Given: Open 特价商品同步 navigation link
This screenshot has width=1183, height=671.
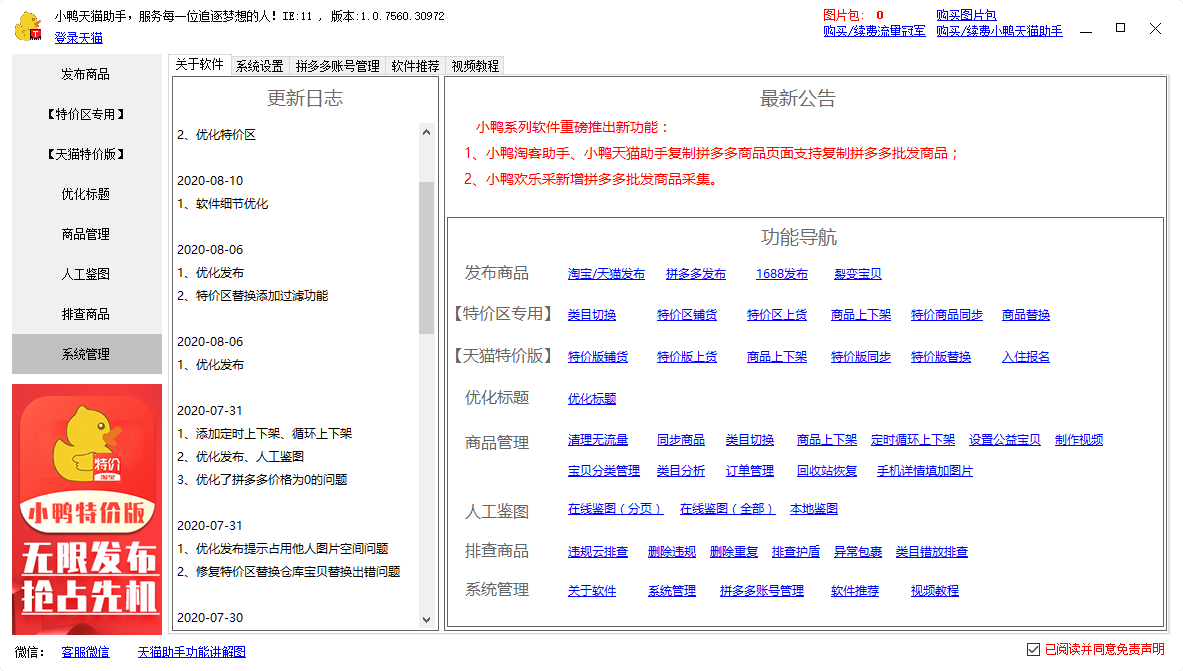Looking at the screenshot, I should [947, 315].
